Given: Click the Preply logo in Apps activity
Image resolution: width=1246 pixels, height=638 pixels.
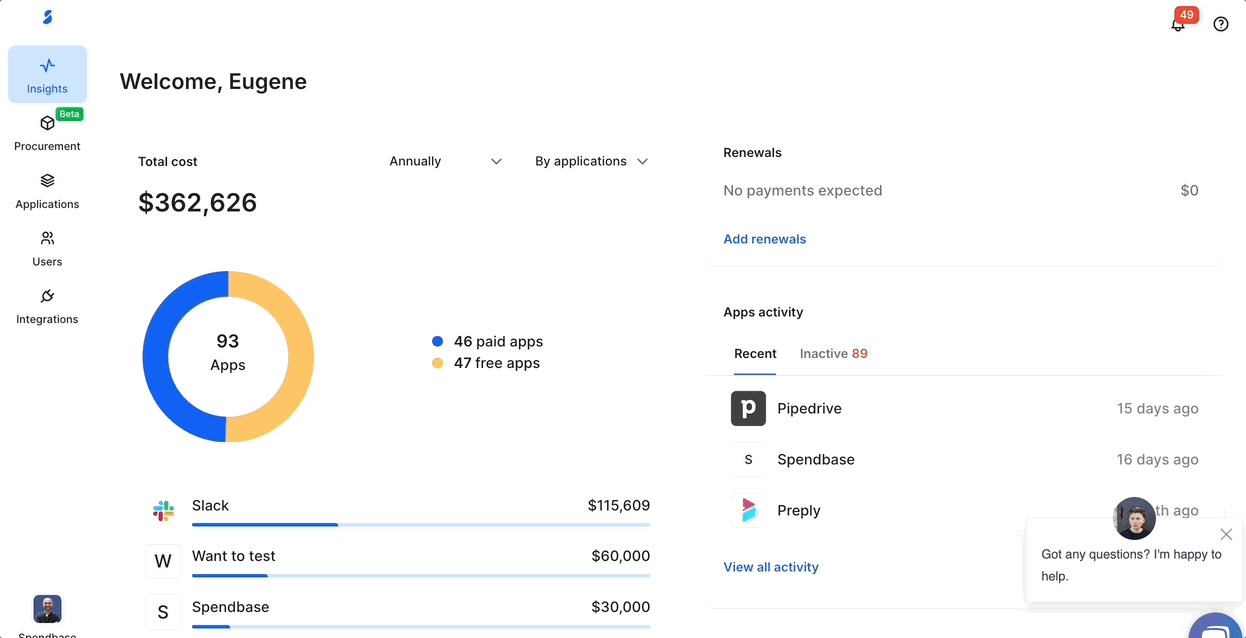Looking at the screenshot, I should [748, 510].
